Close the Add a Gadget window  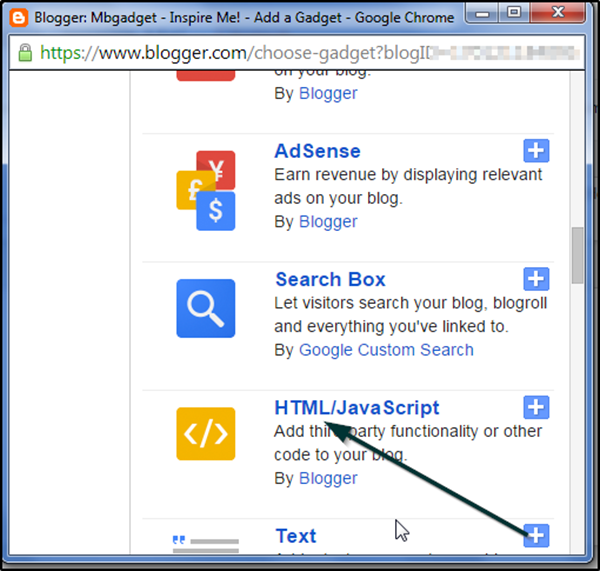coord(558,13)
